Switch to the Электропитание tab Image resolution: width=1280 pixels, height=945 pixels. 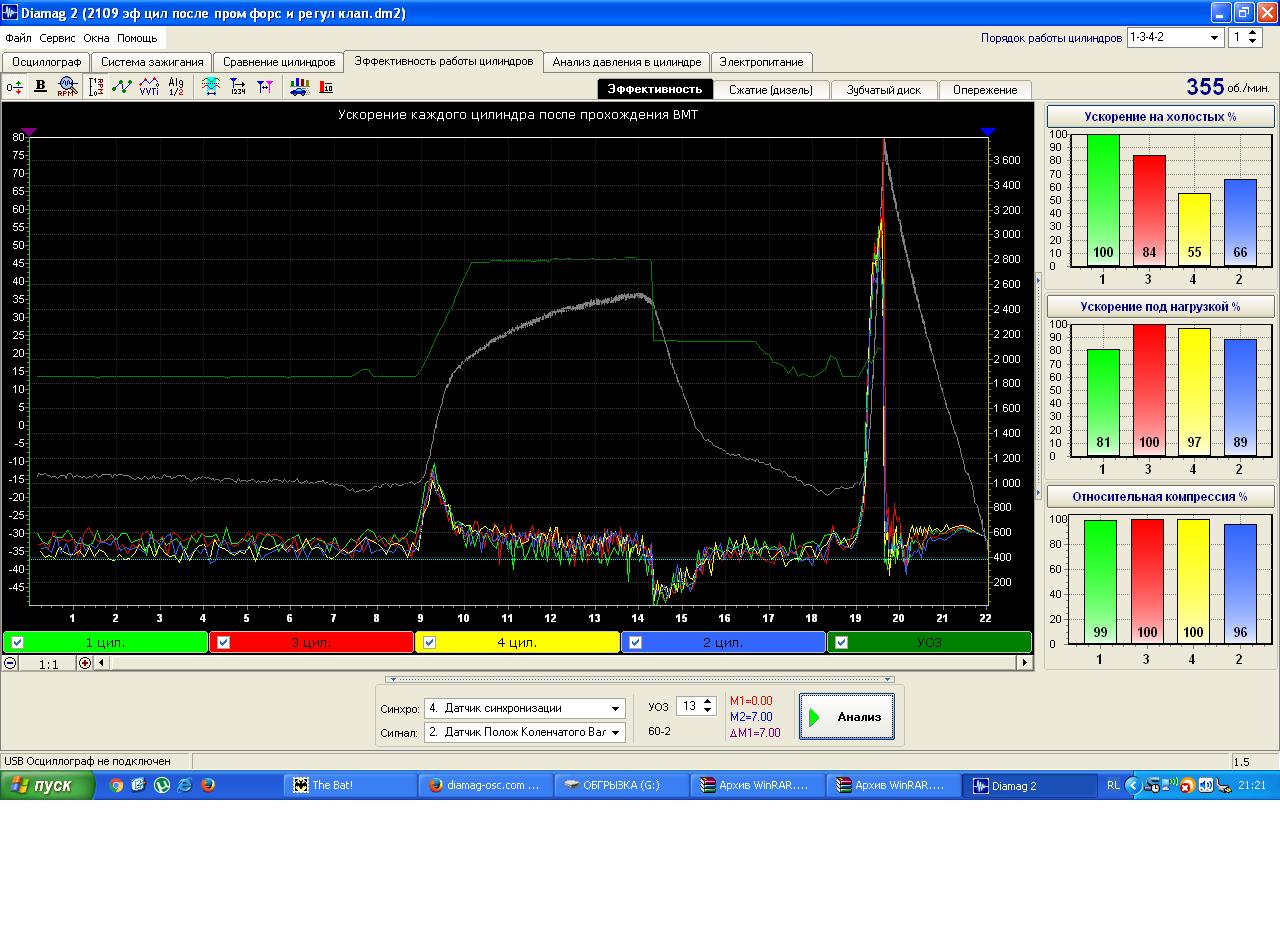pos(761,62)
